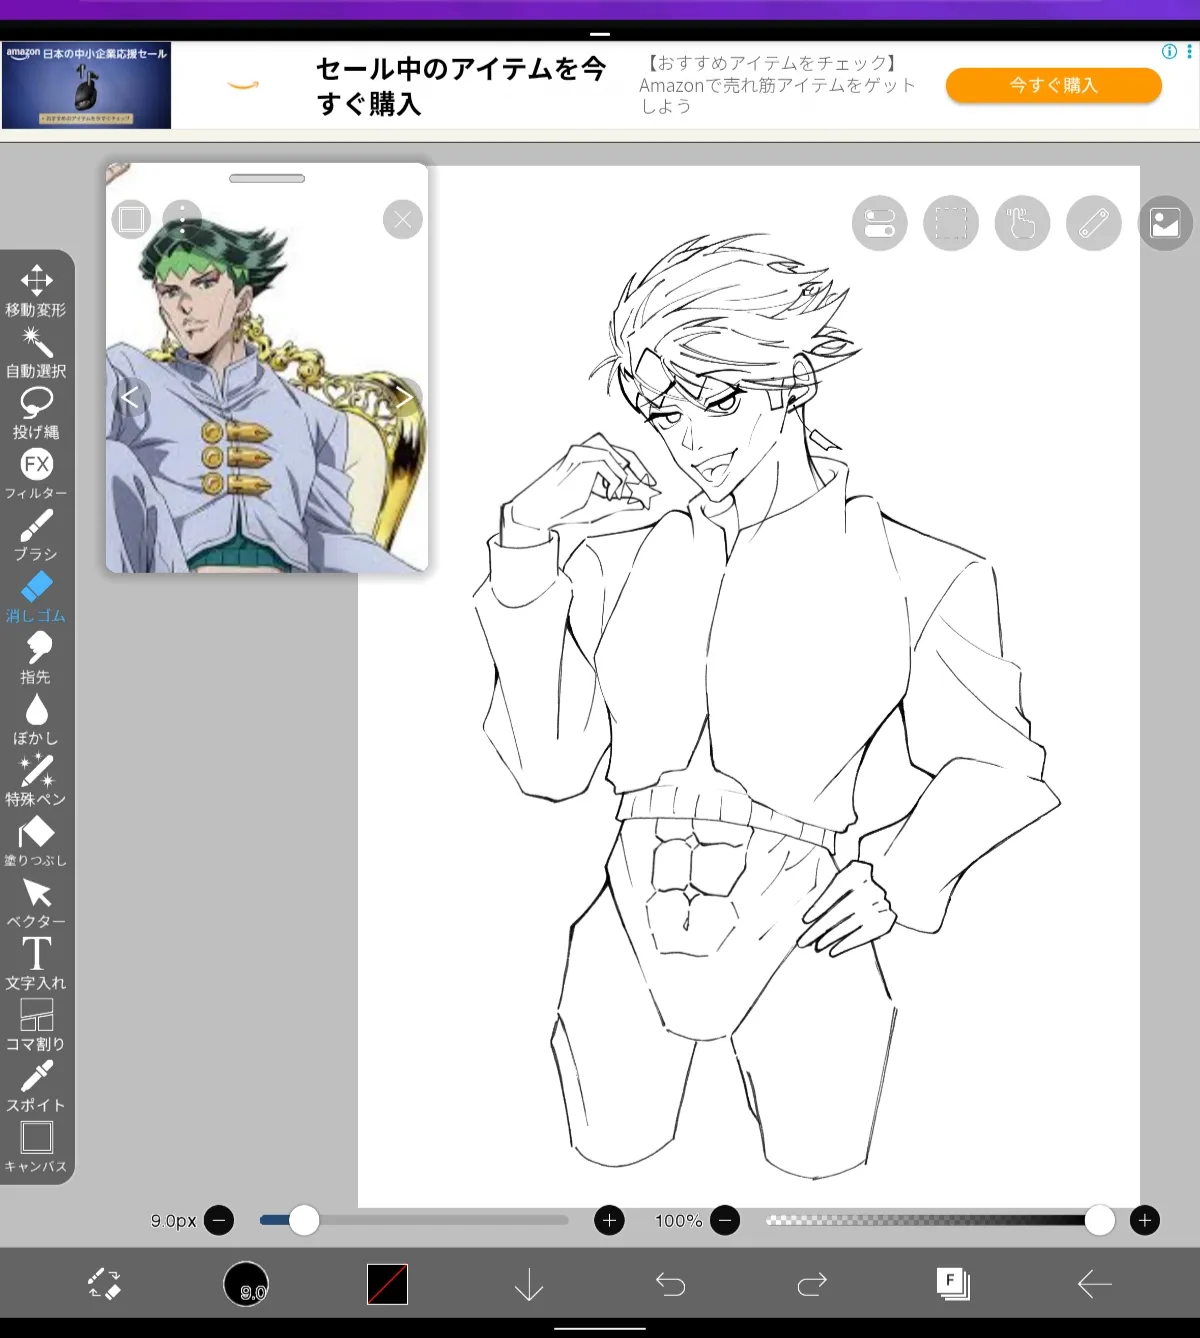Select the 移動変形 transform tool
The width and height of the screenshot is (1200, 1338).
coord(36,291)
